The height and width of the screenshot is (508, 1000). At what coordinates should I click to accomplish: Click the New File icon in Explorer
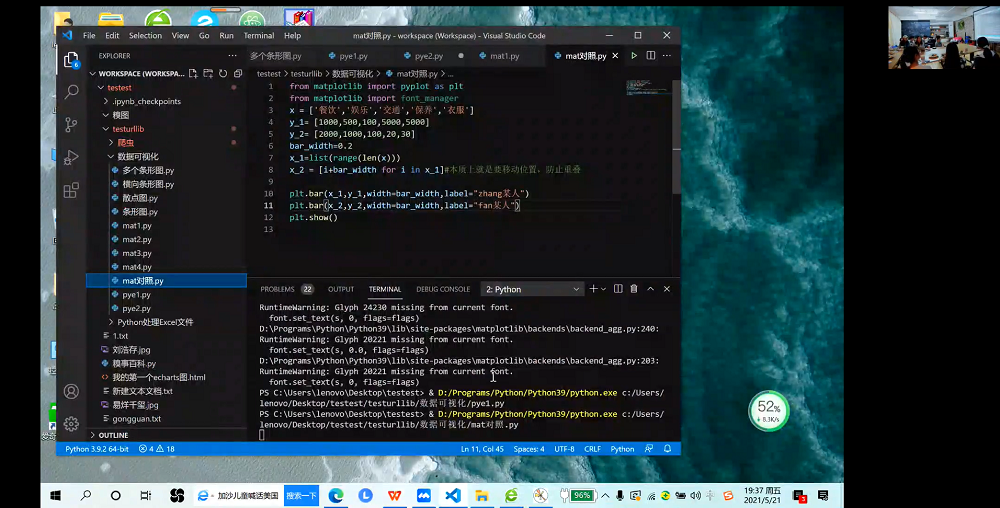tap(191, 73)
